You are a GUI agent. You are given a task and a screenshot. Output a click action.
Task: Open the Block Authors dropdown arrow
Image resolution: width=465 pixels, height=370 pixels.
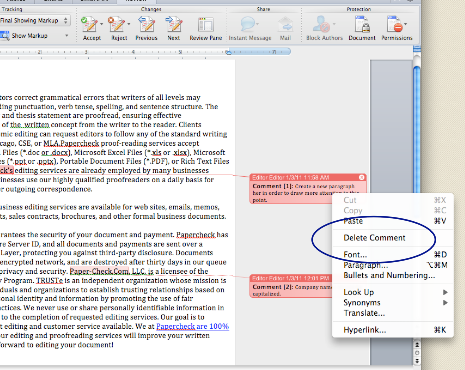[x=334, y=24]
